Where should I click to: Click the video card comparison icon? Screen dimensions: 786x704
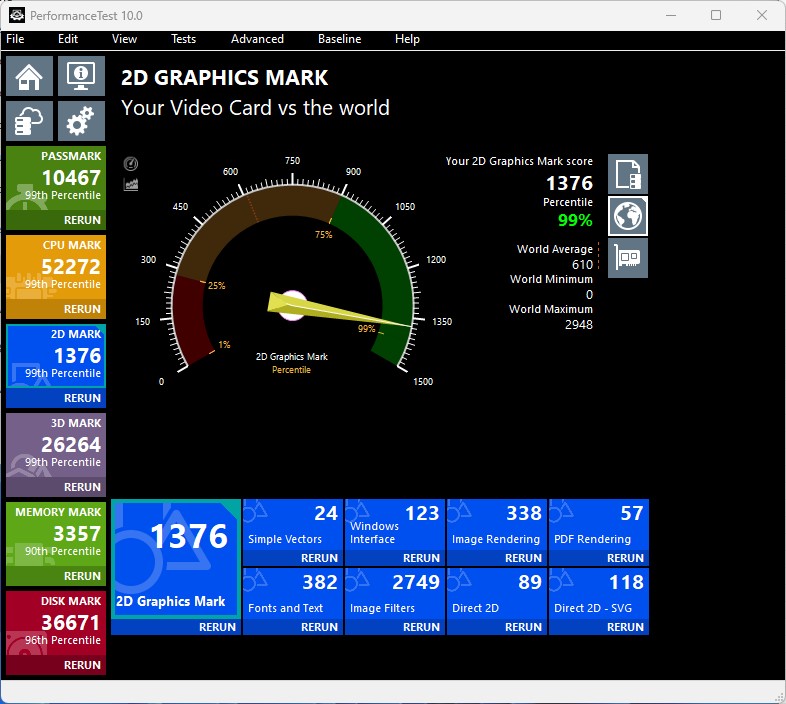pos(627,258)
